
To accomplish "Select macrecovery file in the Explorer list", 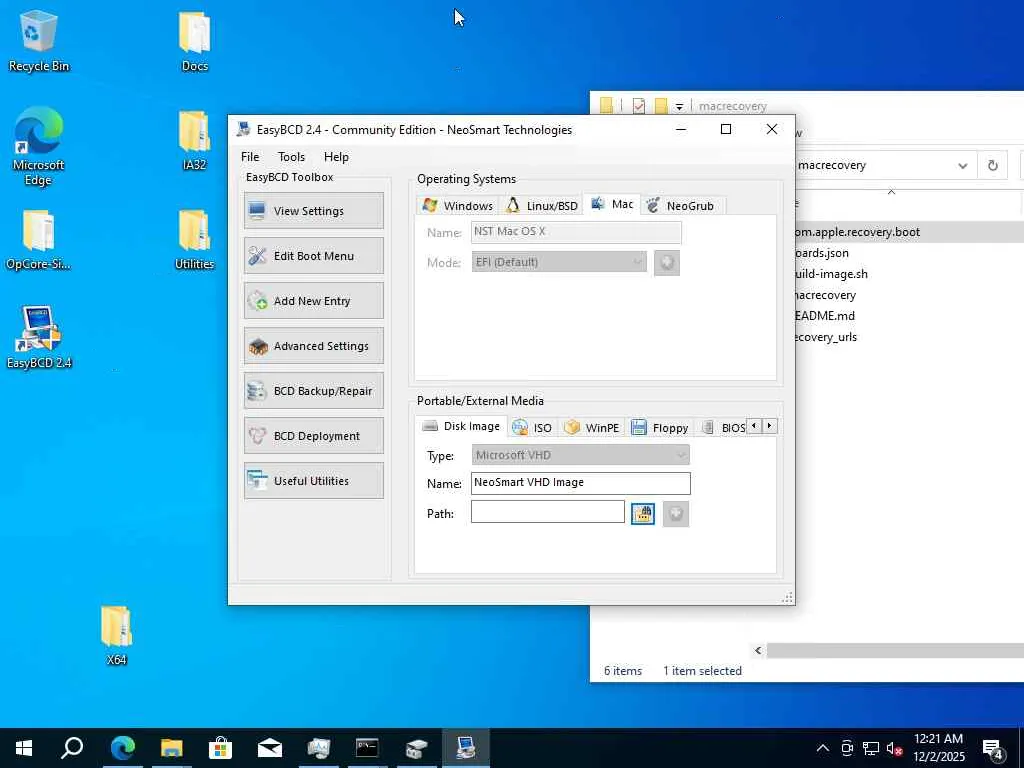I will [825, 295].
